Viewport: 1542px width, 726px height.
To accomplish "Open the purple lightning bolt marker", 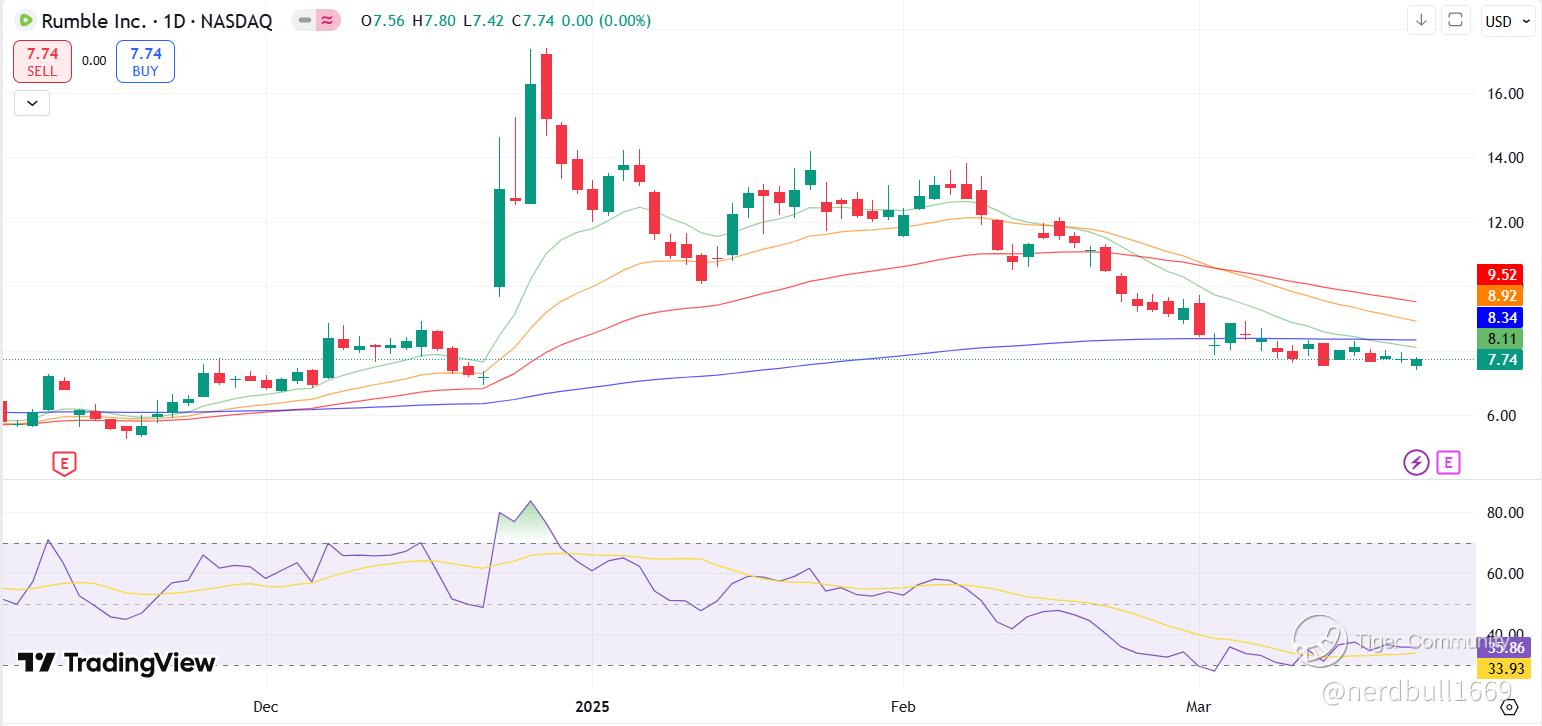I will 1416,462.
